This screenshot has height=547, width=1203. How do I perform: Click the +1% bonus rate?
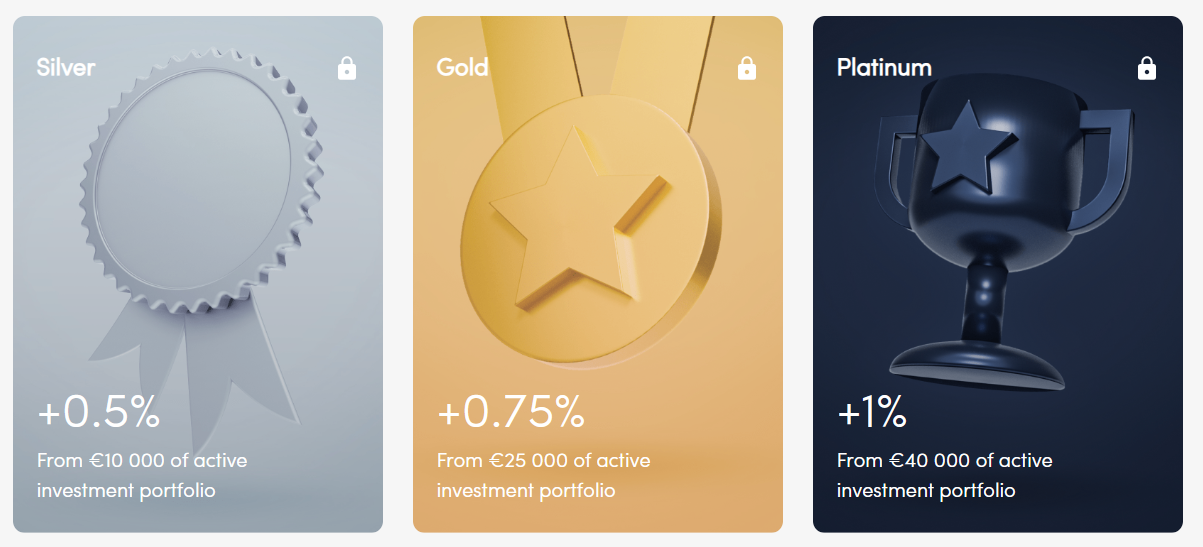pos(871,412)
